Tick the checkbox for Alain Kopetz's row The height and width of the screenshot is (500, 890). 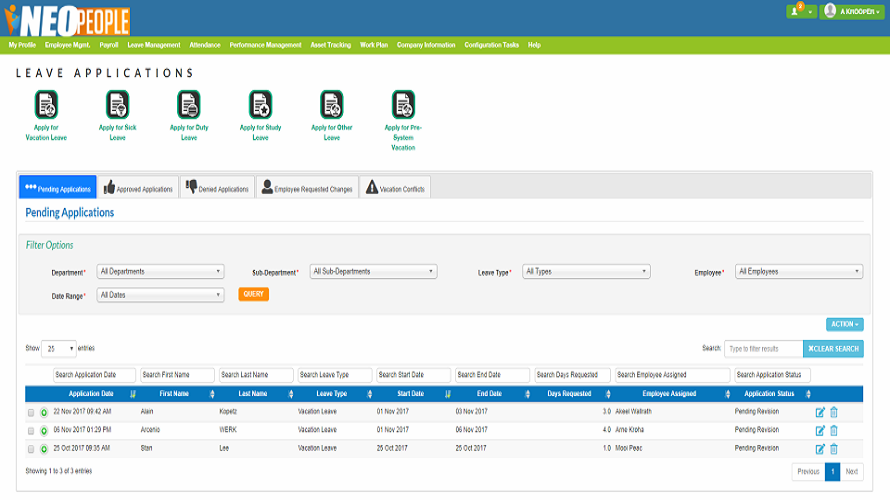(31, 412)
